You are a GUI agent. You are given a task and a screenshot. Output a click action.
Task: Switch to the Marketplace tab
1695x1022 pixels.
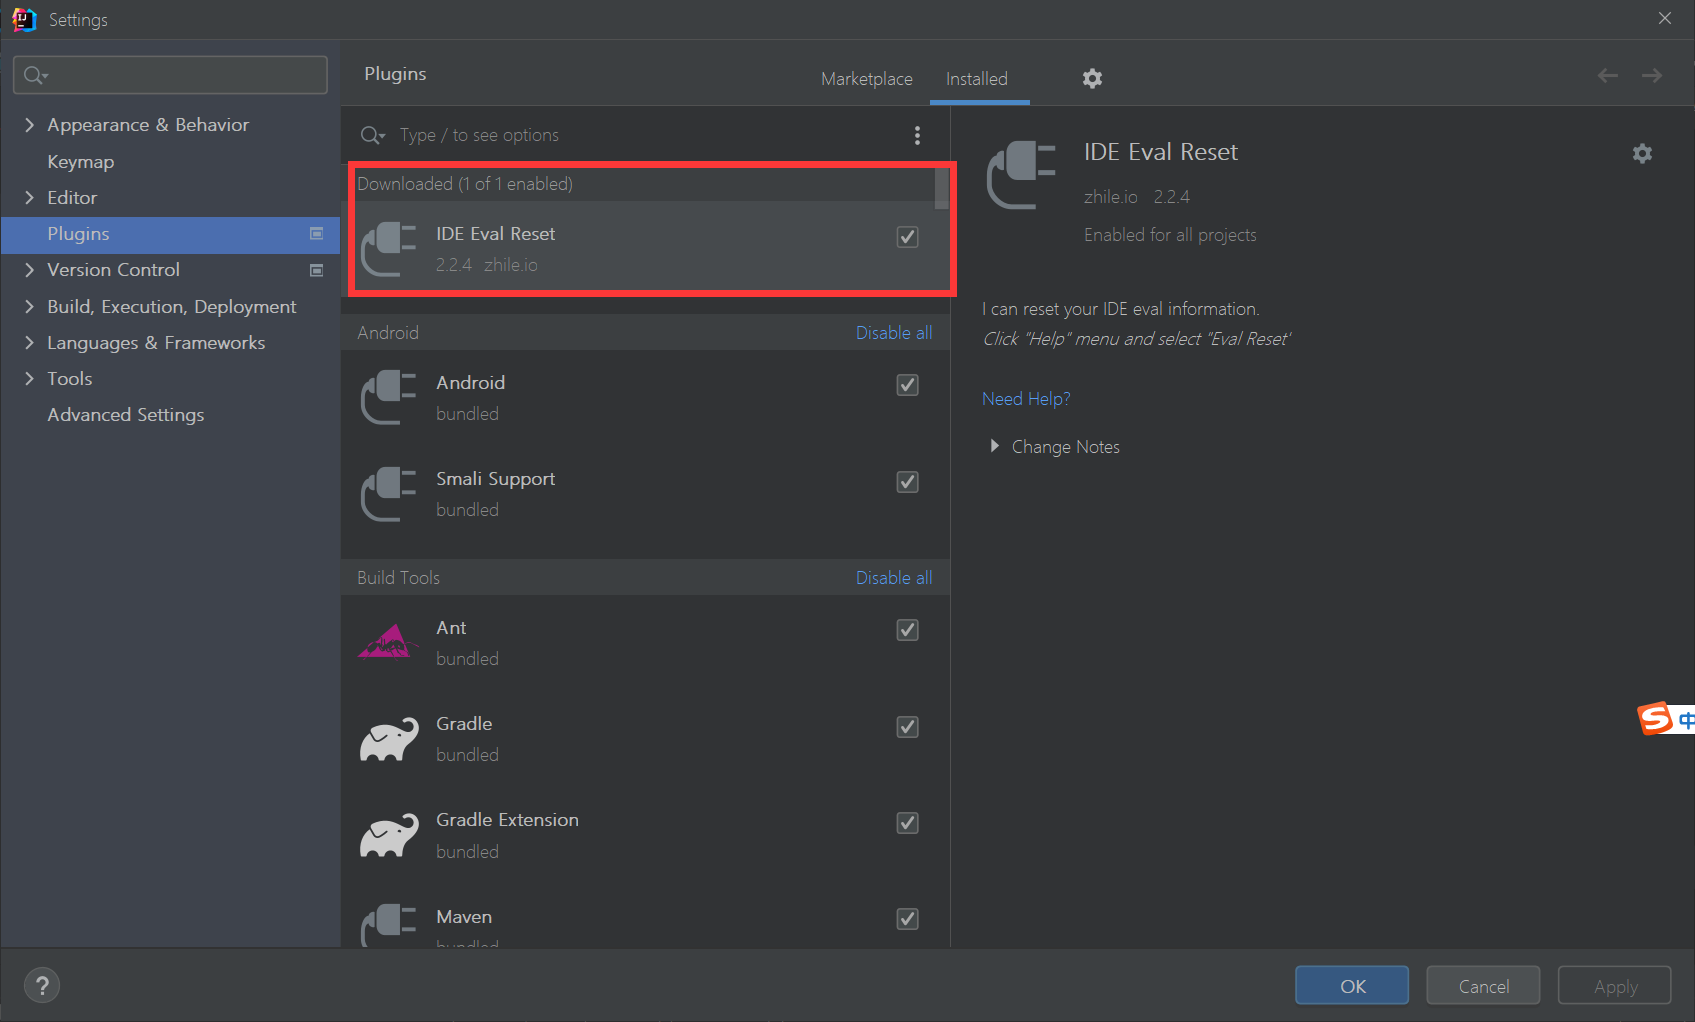click(x=867, y=79)
